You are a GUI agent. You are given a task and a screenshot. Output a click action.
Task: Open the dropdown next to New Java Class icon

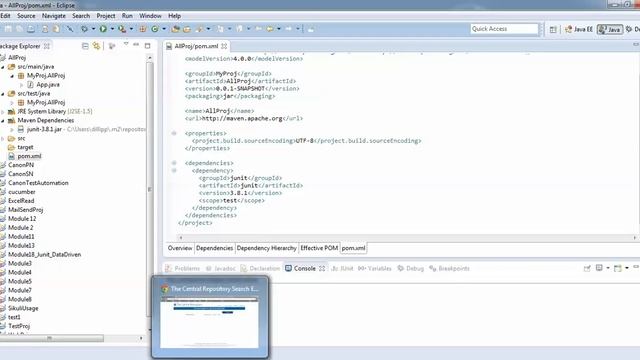click(164, 29)
